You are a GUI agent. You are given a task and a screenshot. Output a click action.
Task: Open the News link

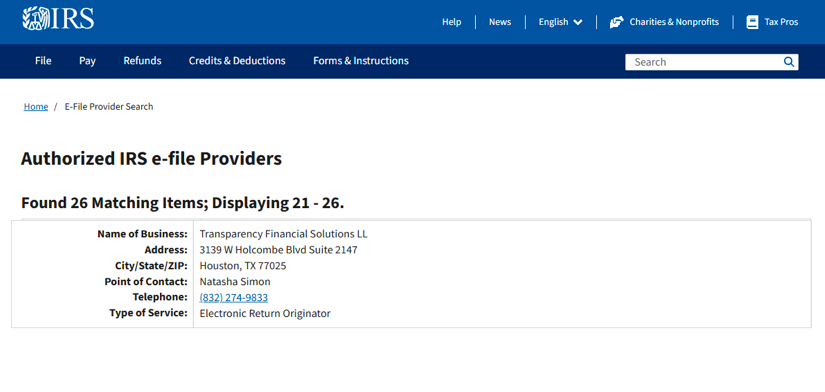pos(500,22)
